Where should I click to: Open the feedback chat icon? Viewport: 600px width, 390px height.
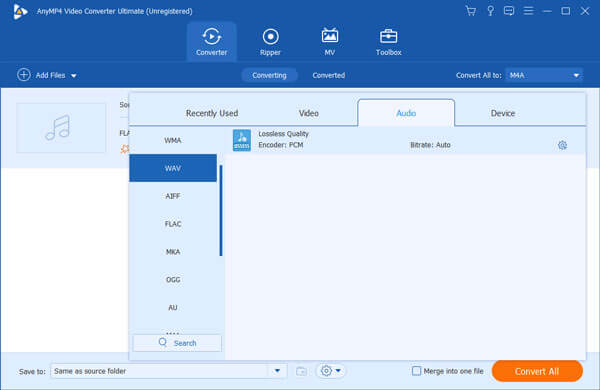tap(509, 11)
